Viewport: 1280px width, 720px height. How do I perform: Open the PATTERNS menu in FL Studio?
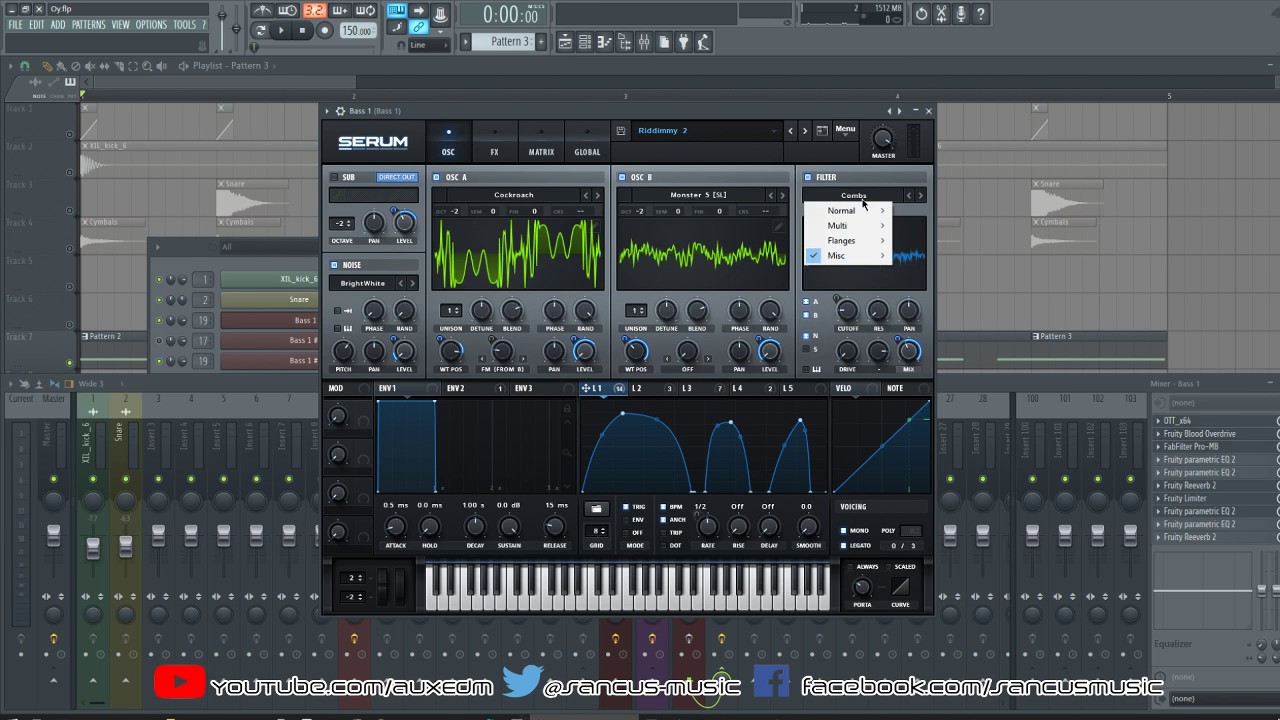(88, 25)
